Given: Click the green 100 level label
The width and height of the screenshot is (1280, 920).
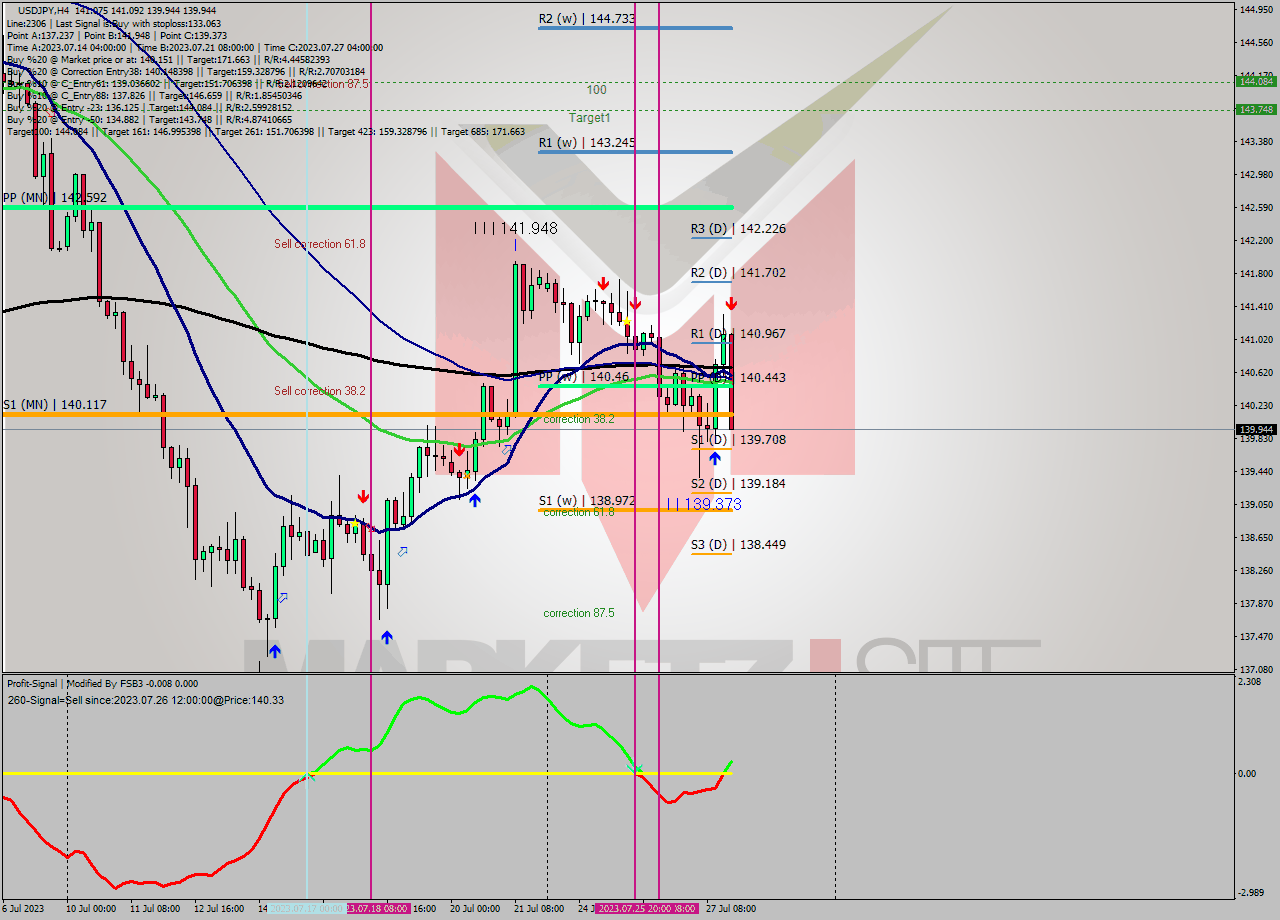Looking at the screenshot, I should [x=597, y=90].
